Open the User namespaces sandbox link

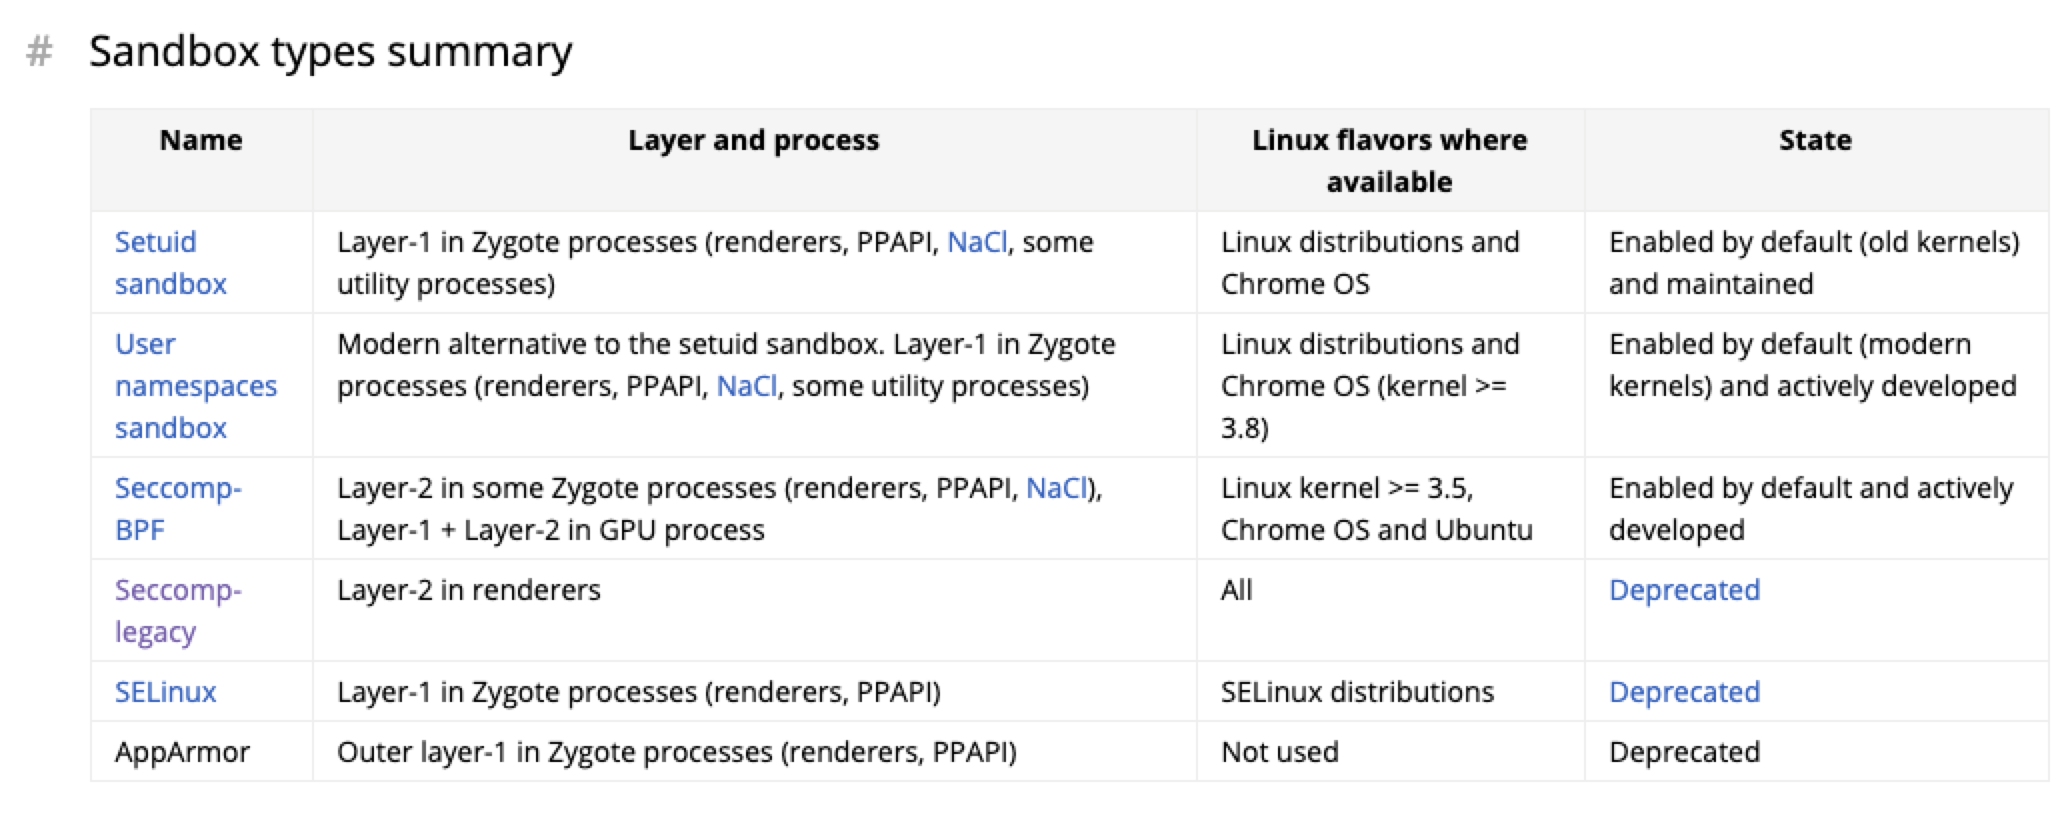[195, 386]
